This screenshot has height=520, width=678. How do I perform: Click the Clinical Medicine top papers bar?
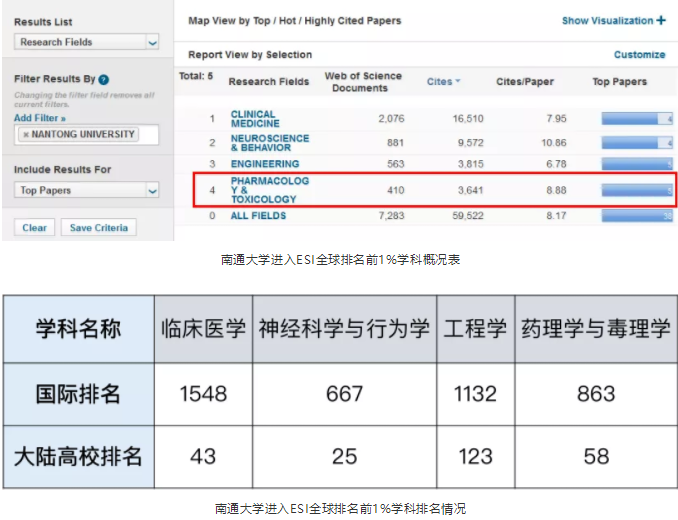point(637,119)
